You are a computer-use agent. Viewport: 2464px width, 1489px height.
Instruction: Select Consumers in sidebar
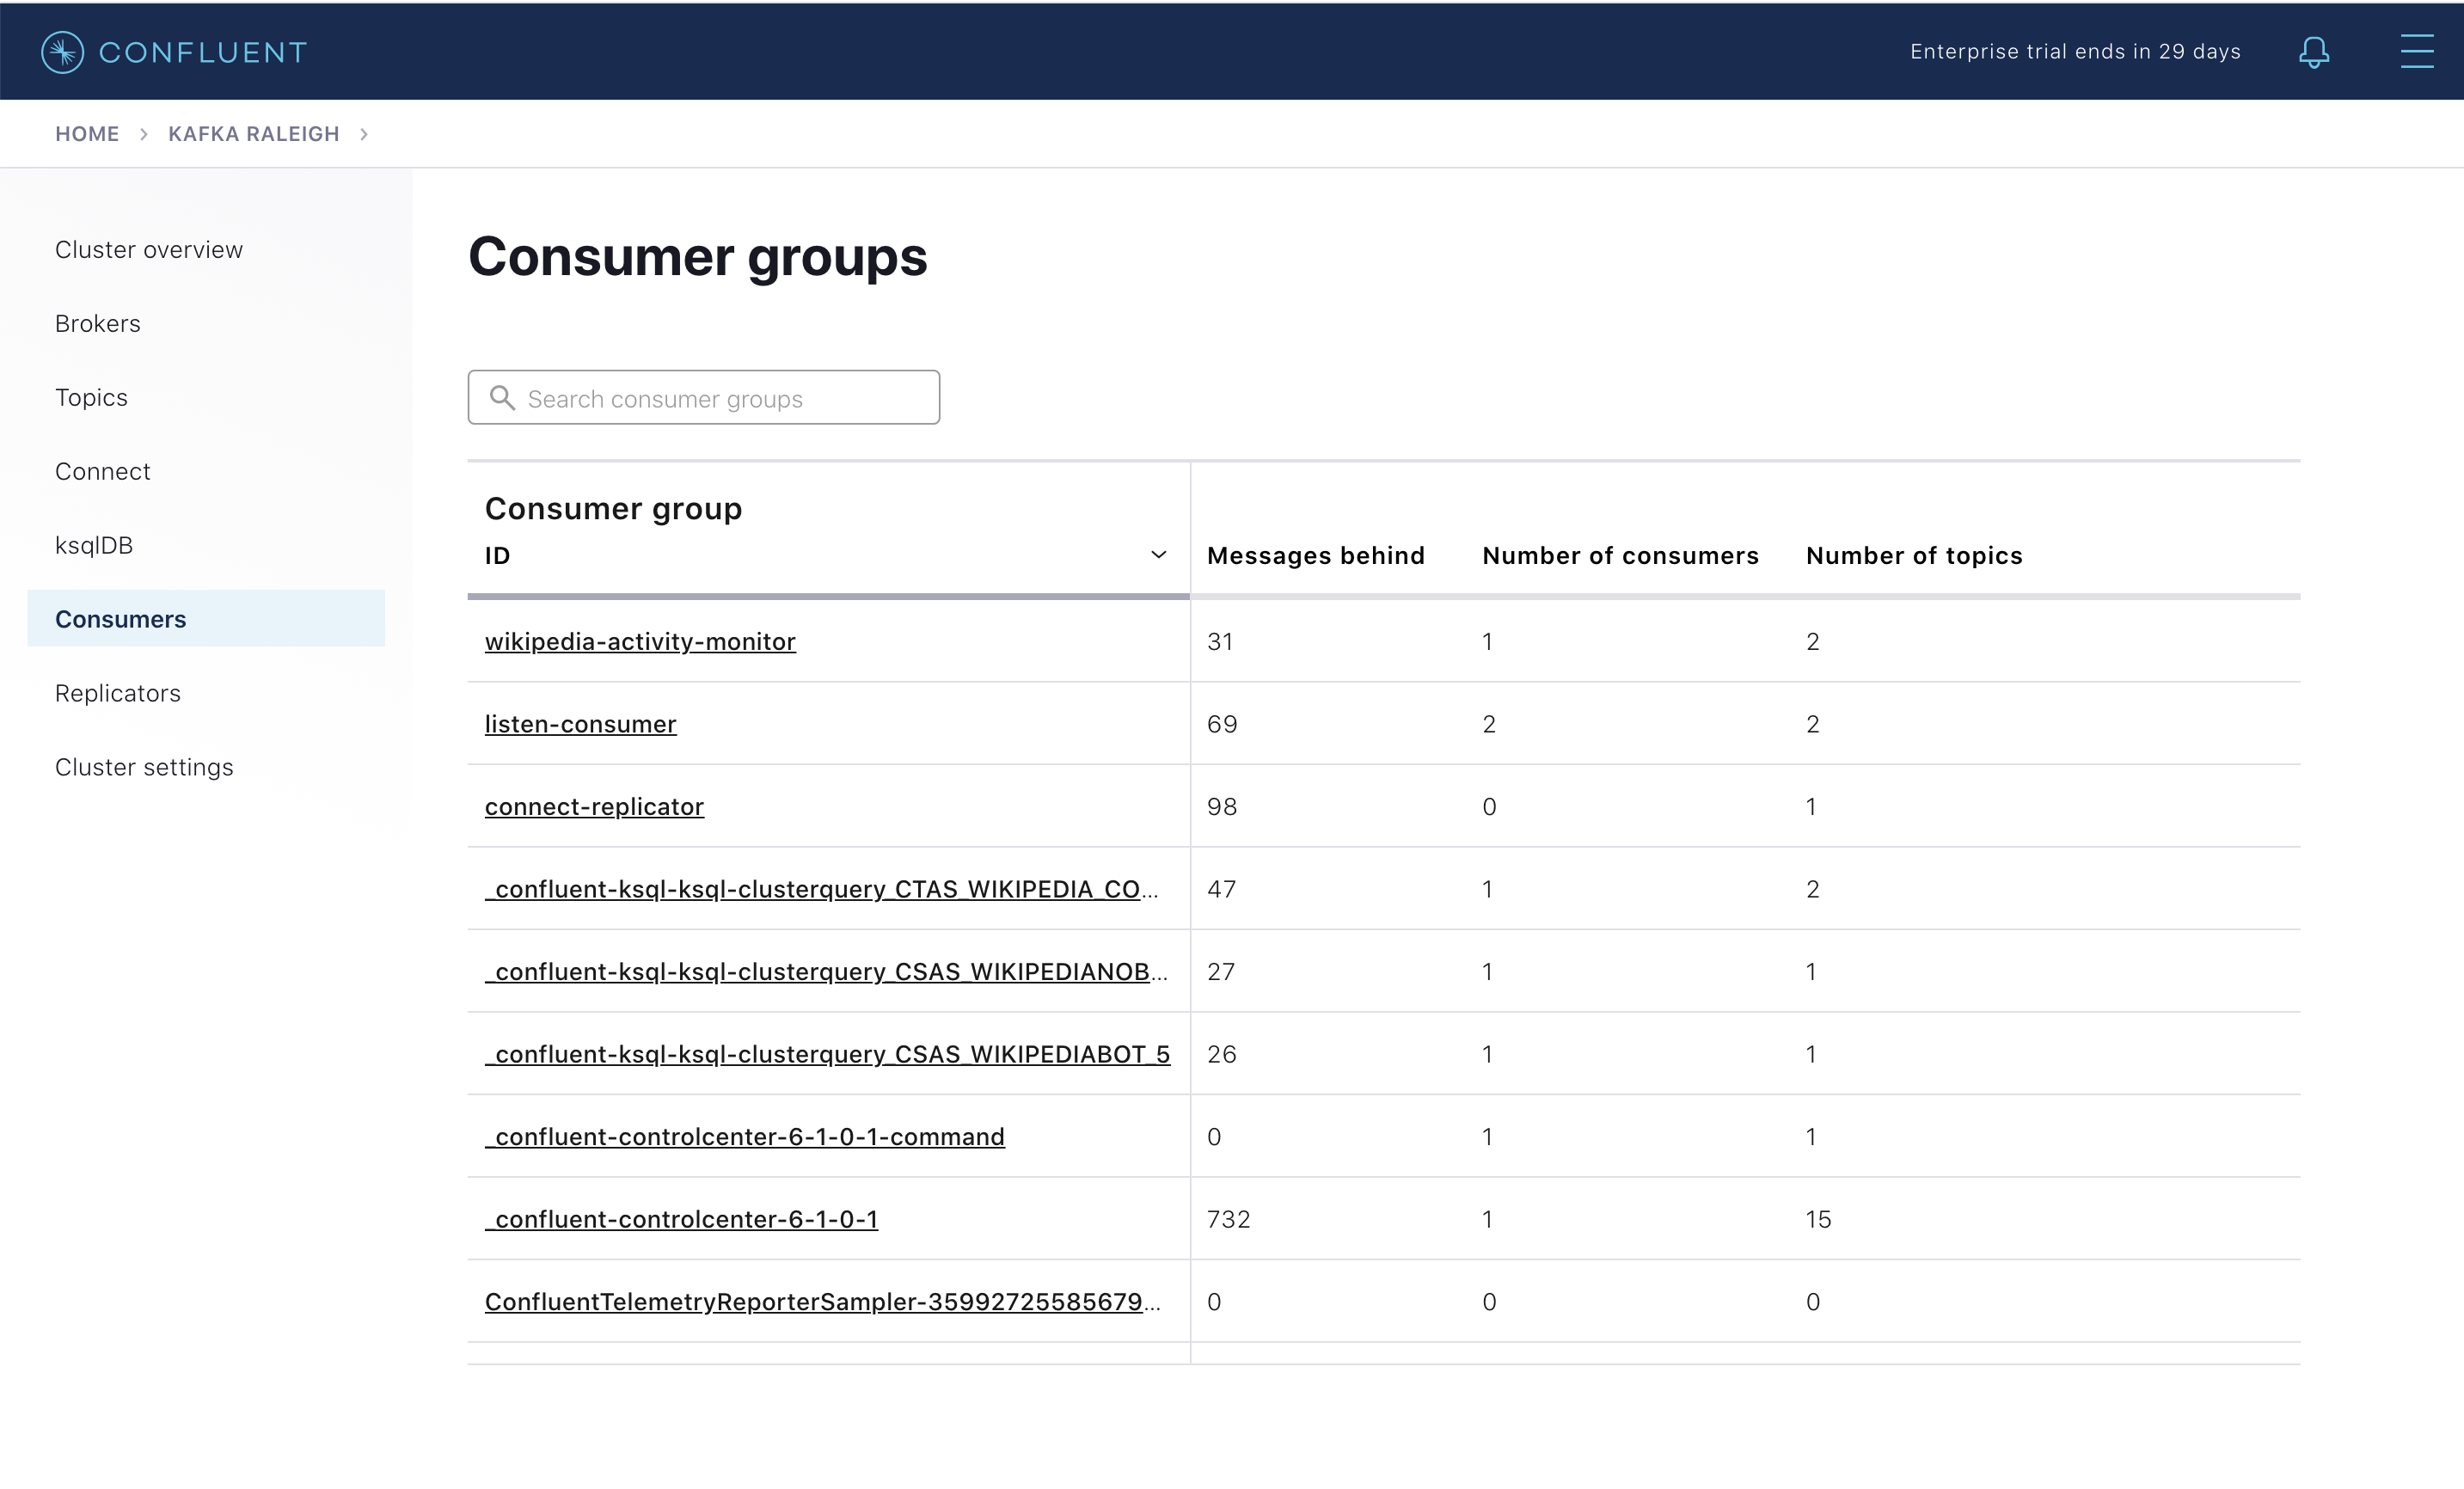pyautogui.click(x=206, y=619)
